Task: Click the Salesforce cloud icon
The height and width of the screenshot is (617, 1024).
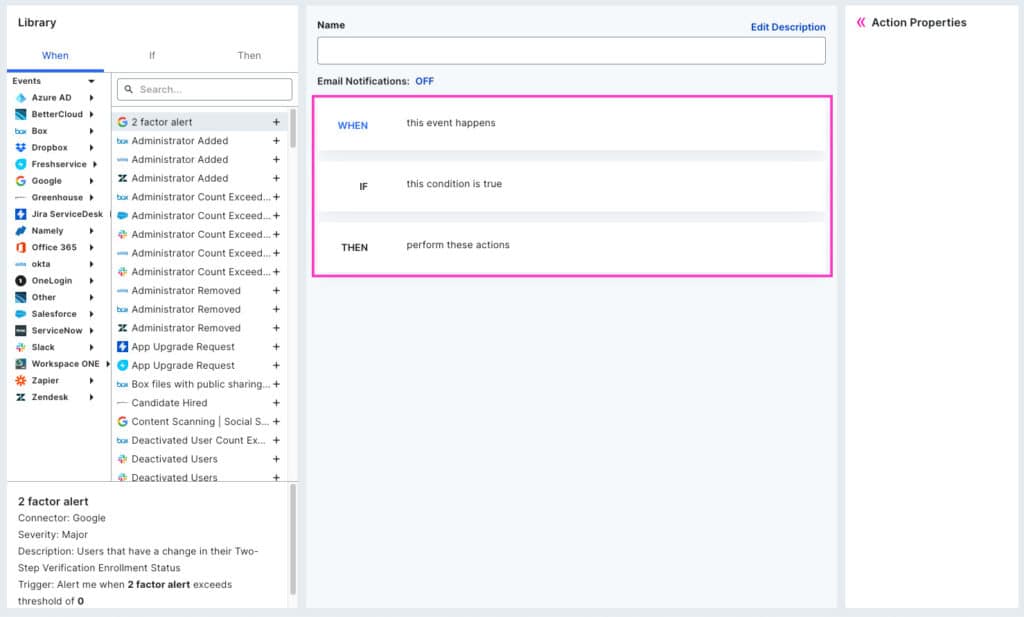Action: click(21, 314)
